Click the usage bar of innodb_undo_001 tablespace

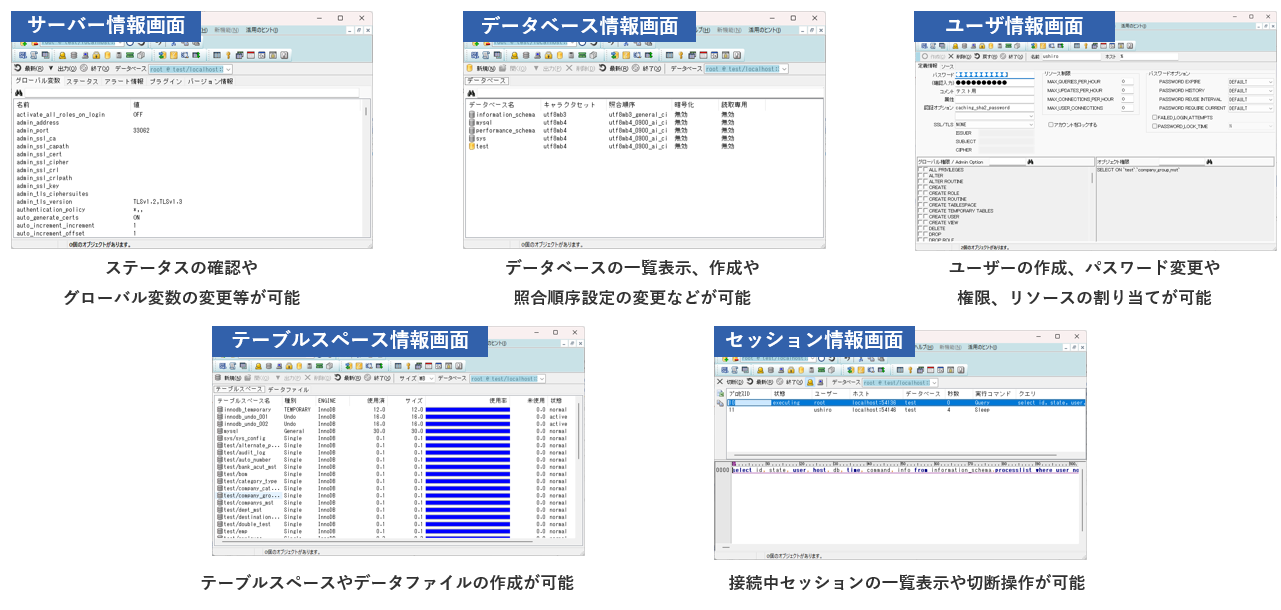[x=469, y=417]
